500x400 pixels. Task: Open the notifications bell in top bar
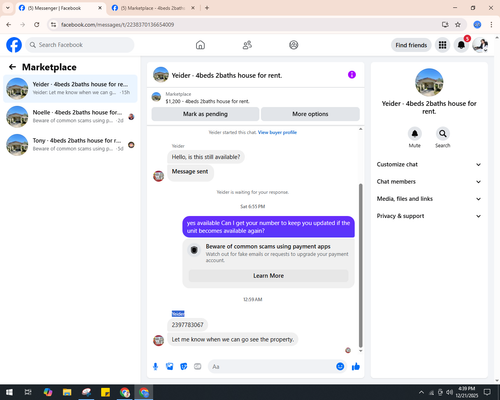click(x=461, y=45)
